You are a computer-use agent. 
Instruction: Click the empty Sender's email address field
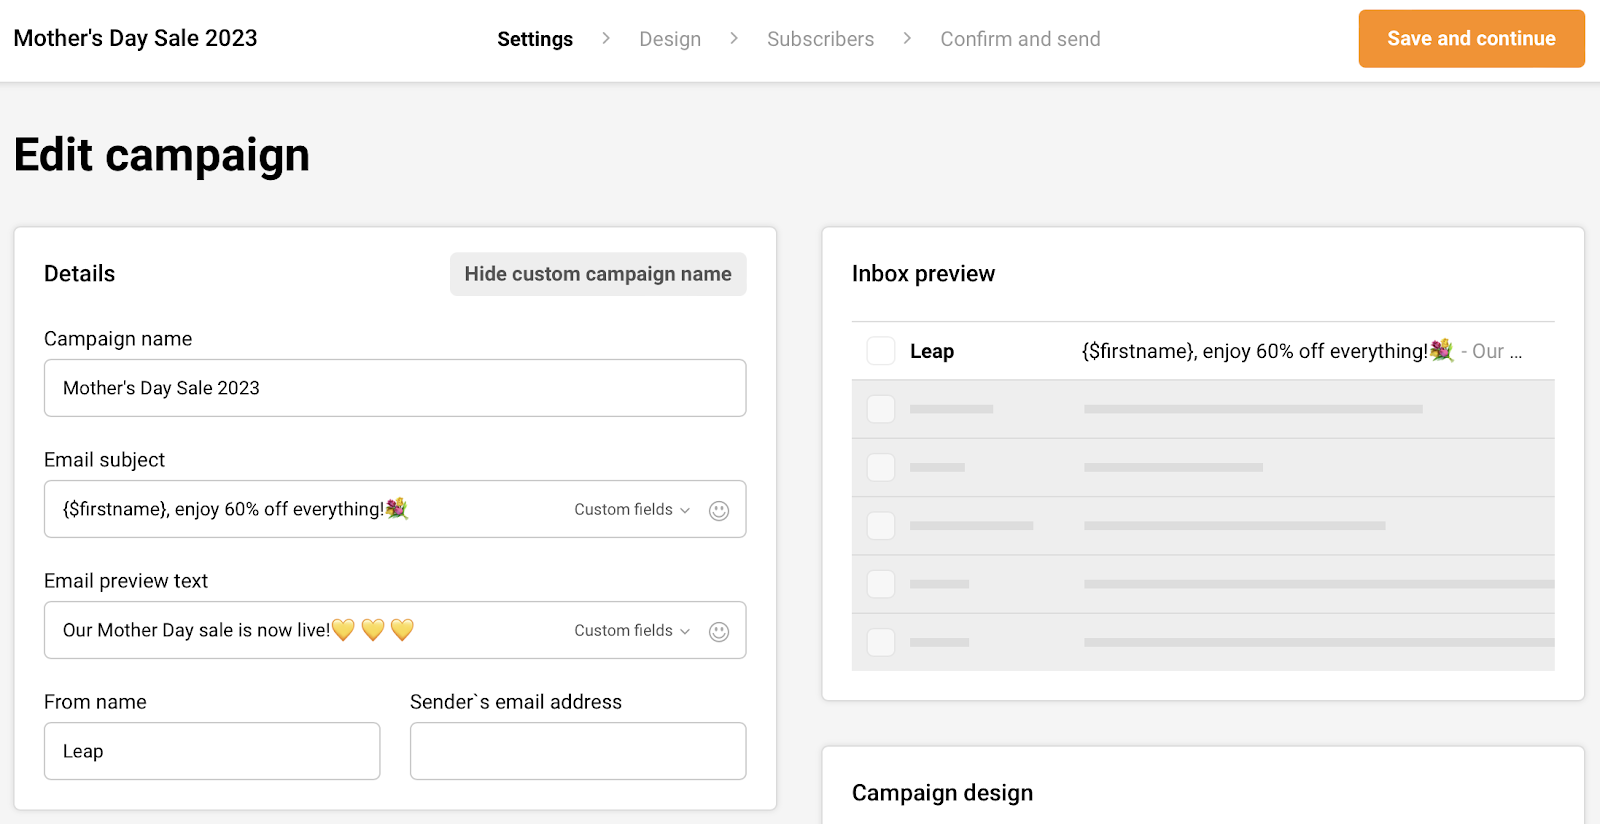(578, 751)
